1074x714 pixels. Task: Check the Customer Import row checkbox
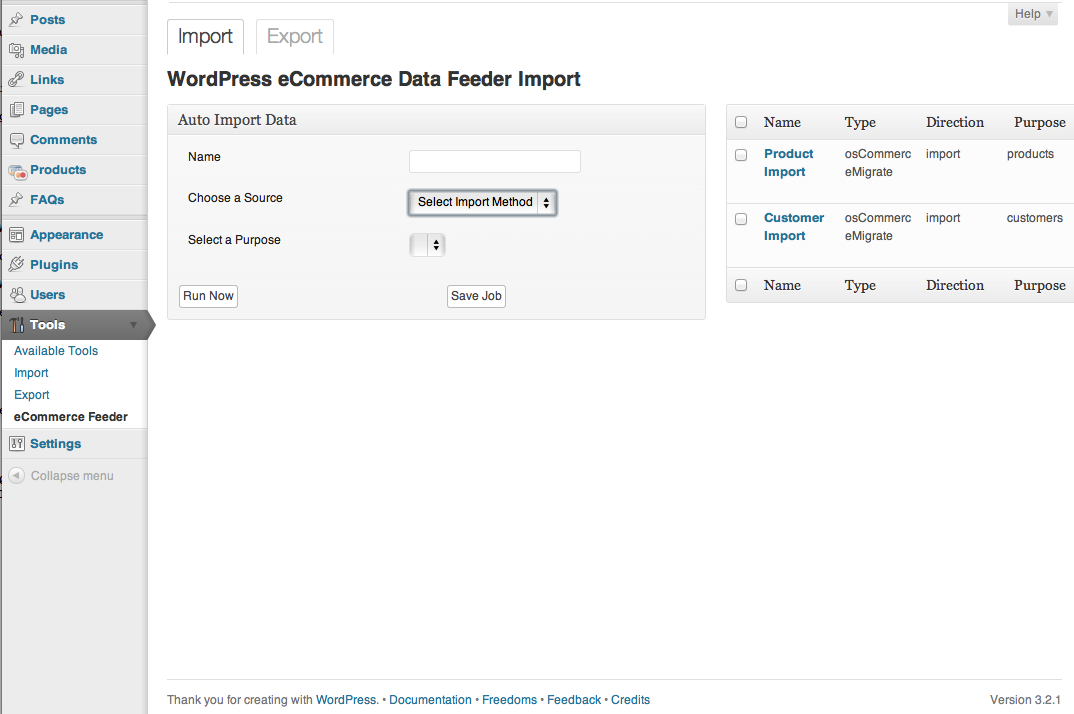741,219
